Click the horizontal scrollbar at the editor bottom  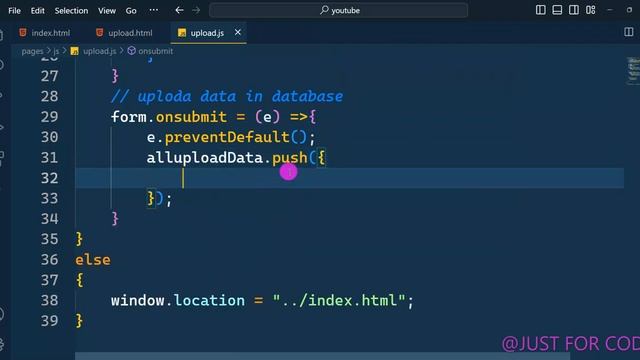tap(322, 356)
